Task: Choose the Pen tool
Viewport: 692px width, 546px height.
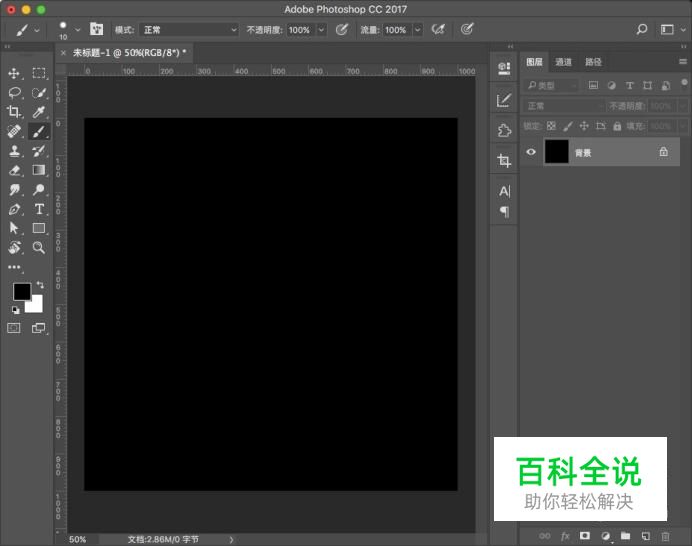Action: (x=15, y=209)
